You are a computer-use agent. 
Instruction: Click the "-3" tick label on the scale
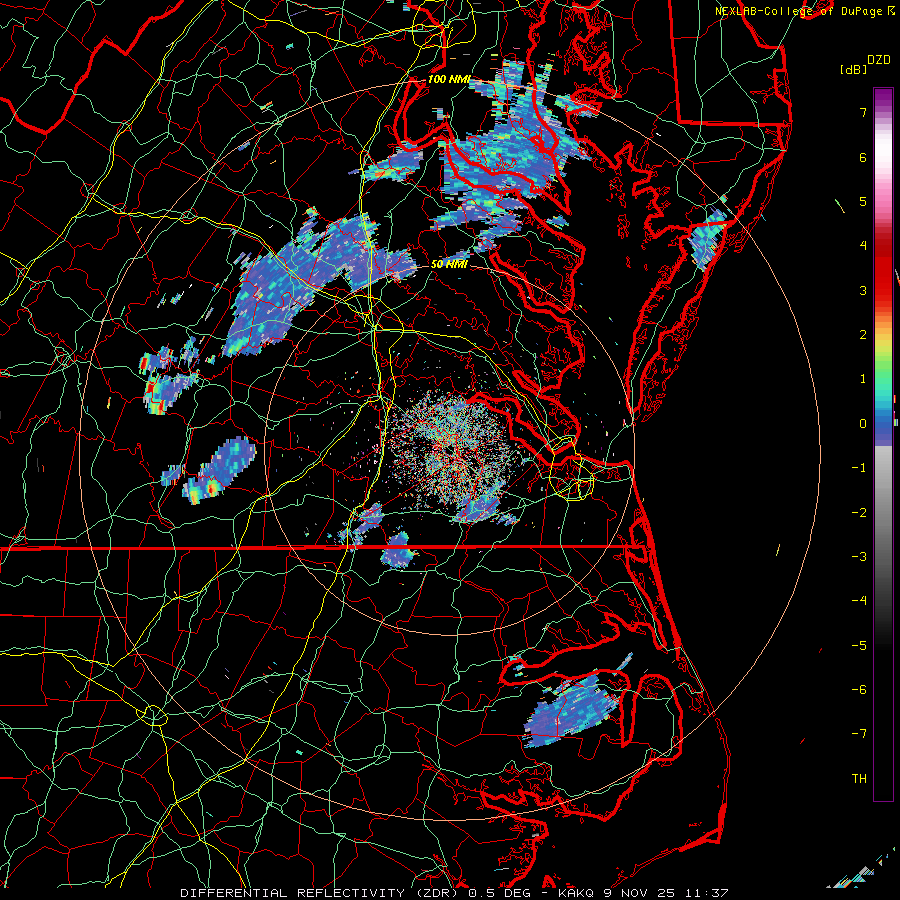859,557
